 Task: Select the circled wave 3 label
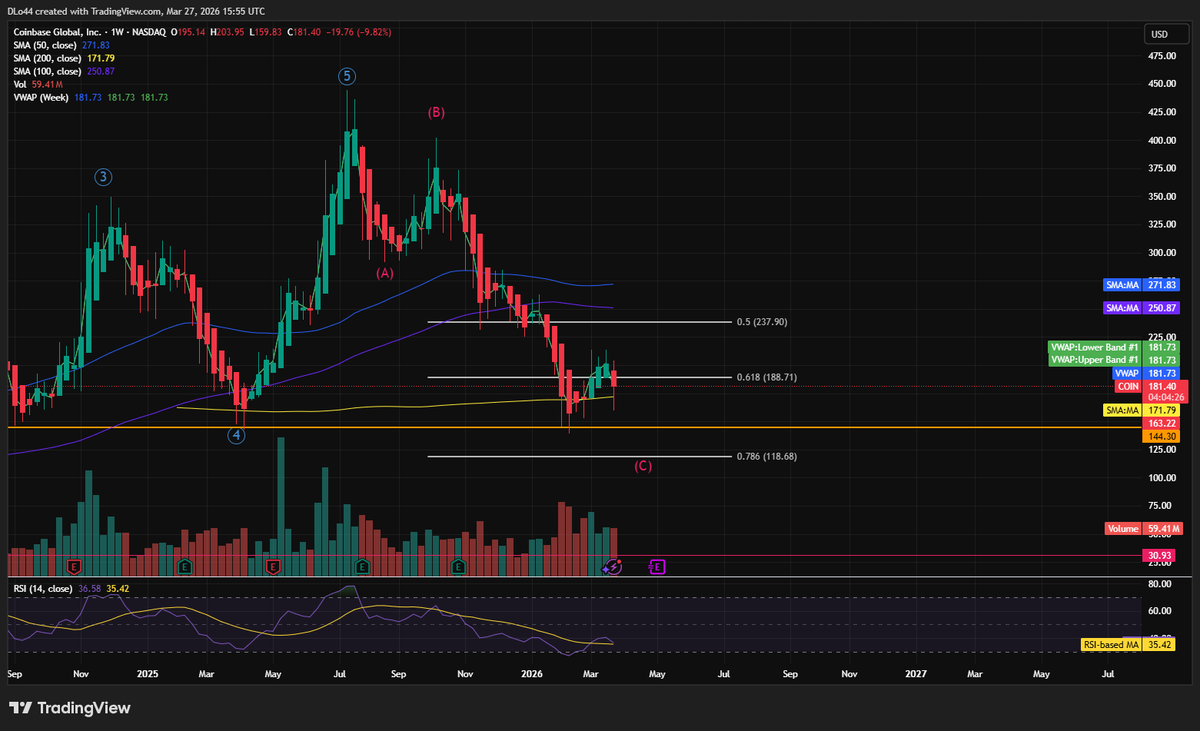(103, 177)
